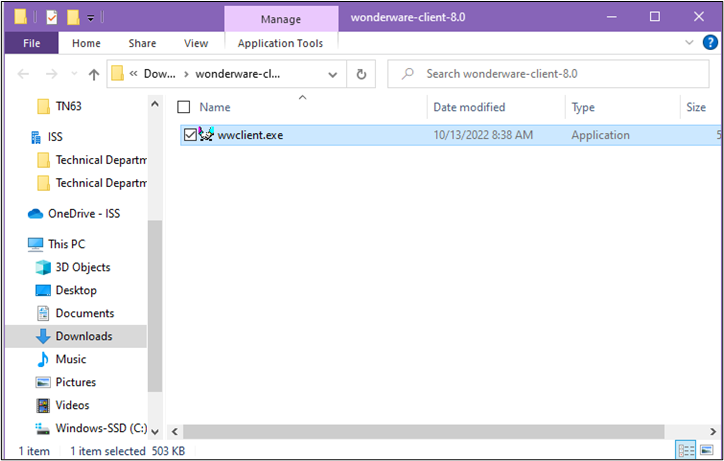Switch to Large icons view icon

click(706, 450)
